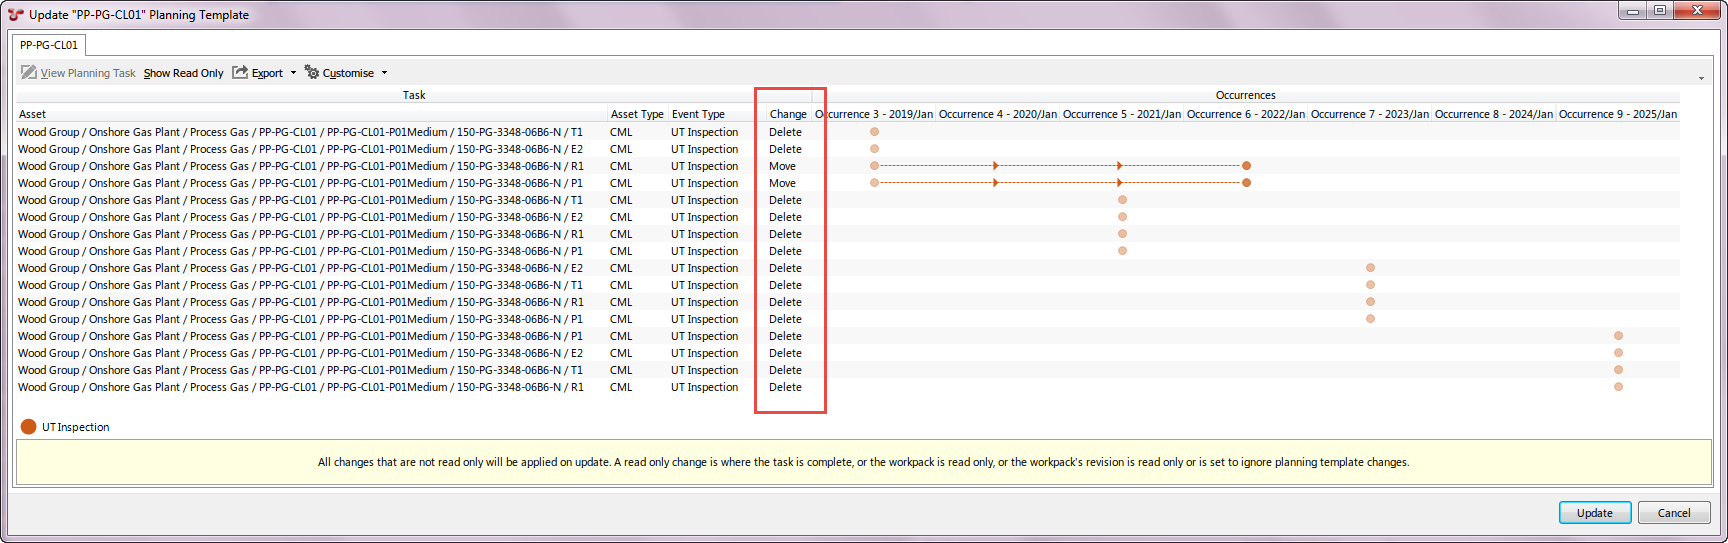Viewport: 1728px width, 543px height.
Task: Click the orange UT Inspection legend circle
Action: (29, 427)
